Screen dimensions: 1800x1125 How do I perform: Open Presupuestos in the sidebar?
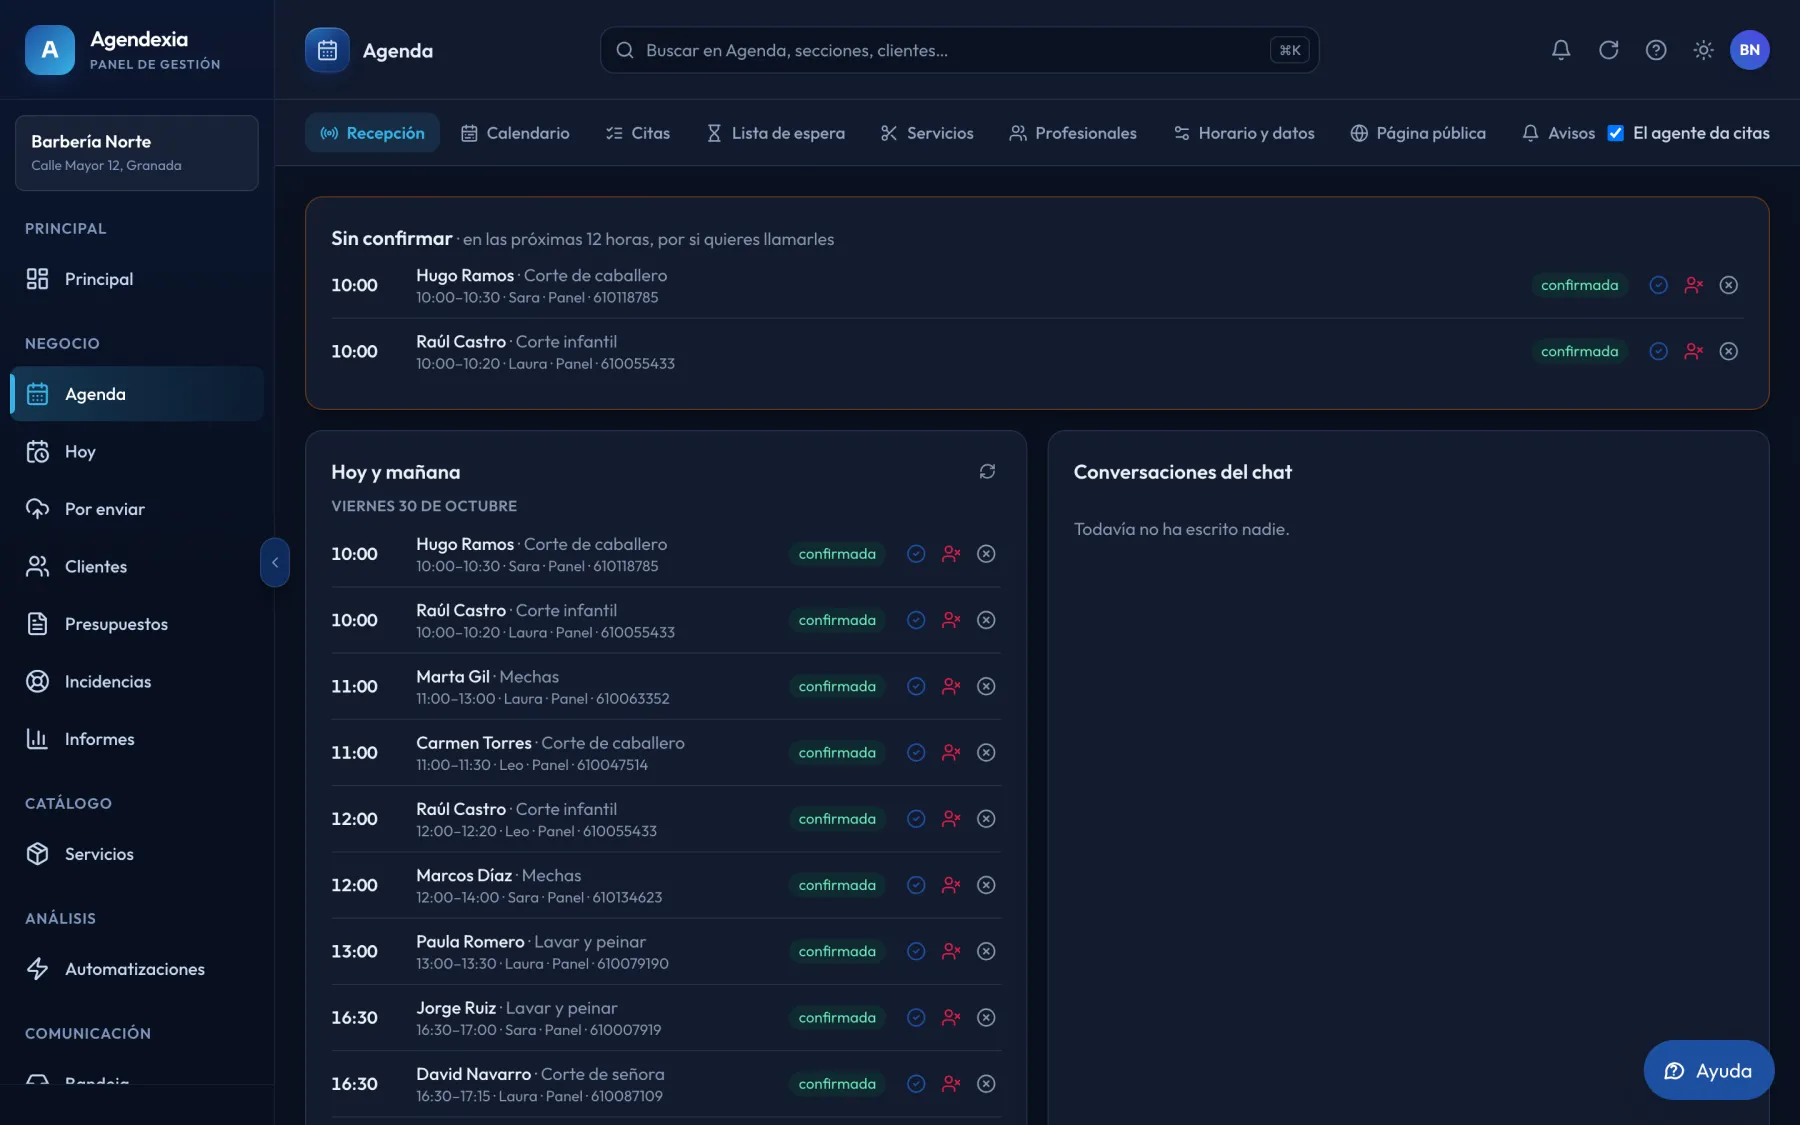pos(137,624)
